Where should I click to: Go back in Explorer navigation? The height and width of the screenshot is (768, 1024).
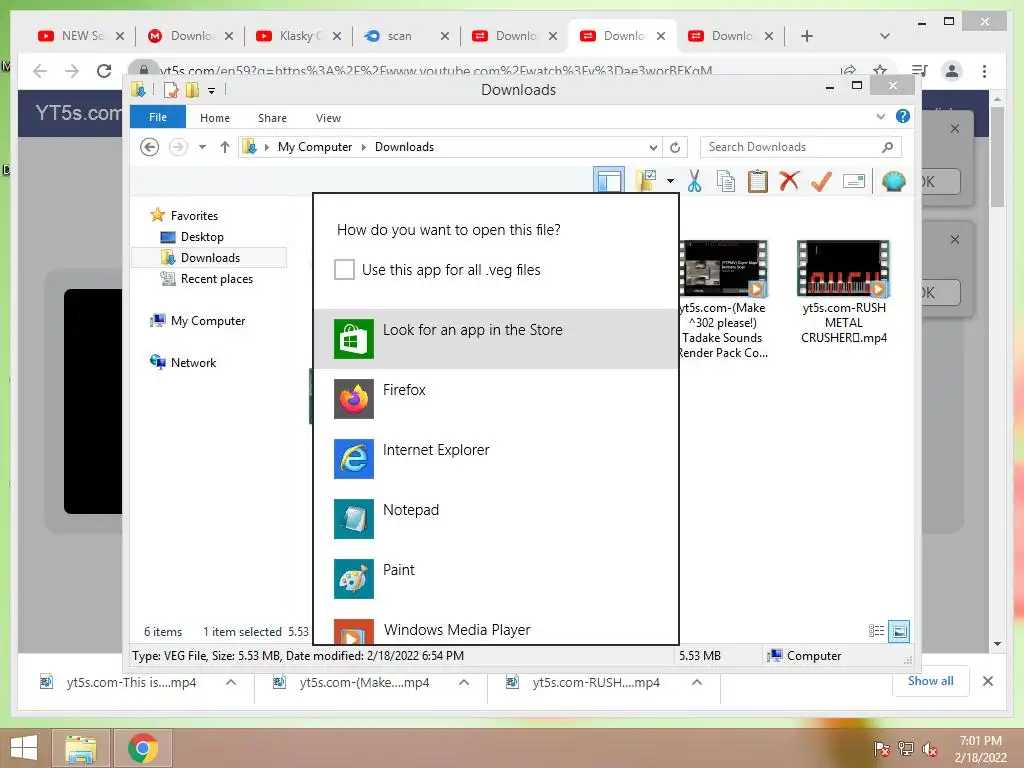tap(150, 147)
